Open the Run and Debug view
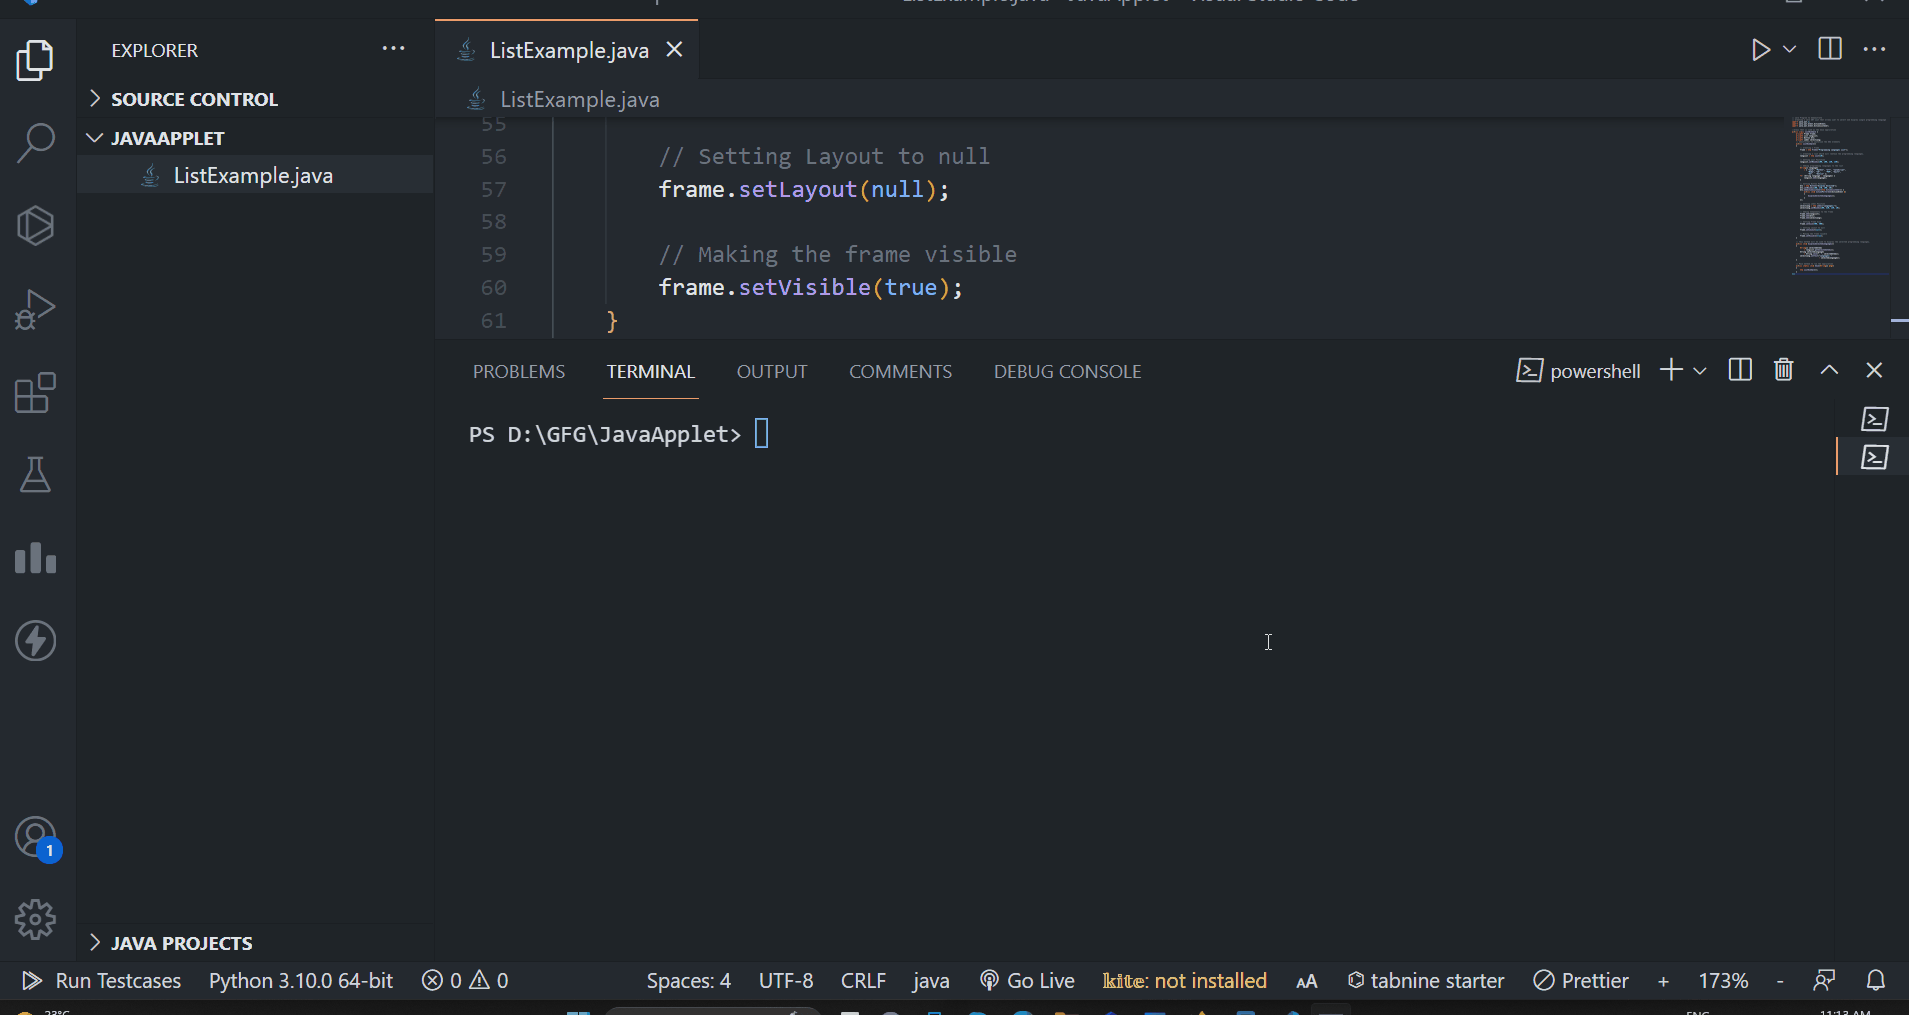The height and width of the screenshot is (1015, 1909). click(x=36, y=309)
